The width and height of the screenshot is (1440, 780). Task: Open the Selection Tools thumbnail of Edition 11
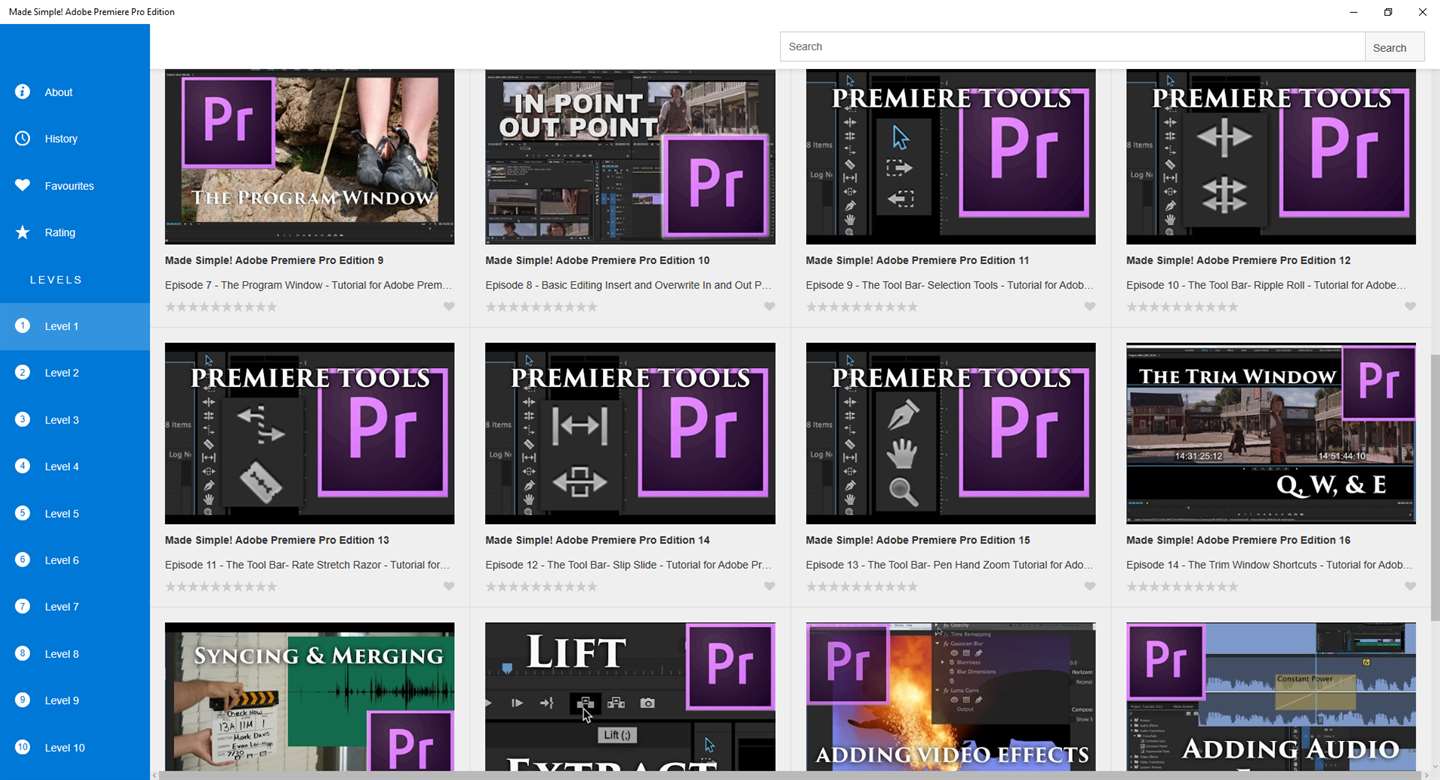click(x=951, y=157)
